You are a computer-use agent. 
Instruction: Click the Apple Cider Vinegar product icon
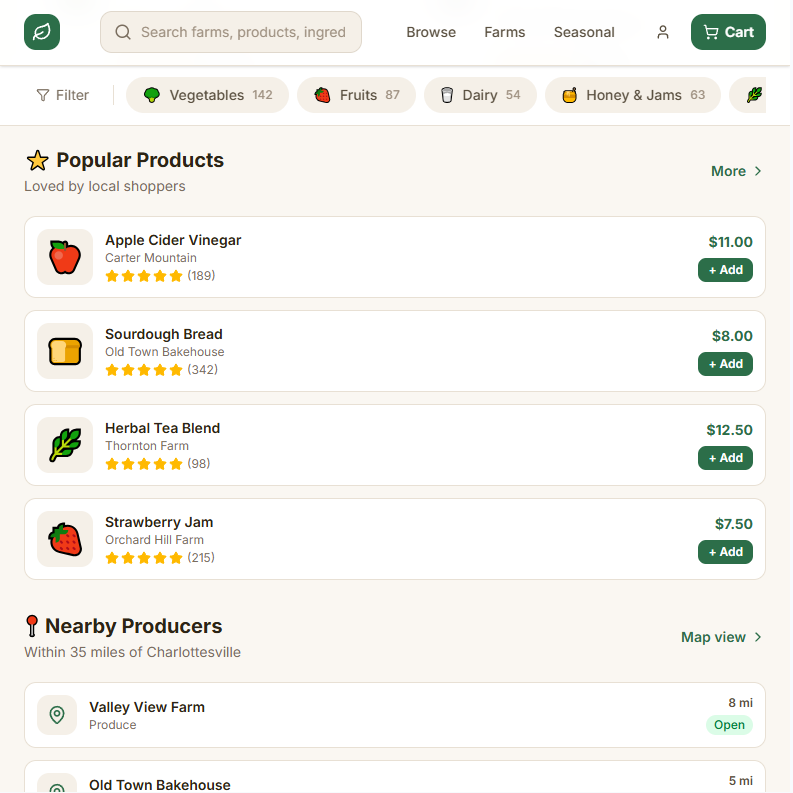[65, 257]
